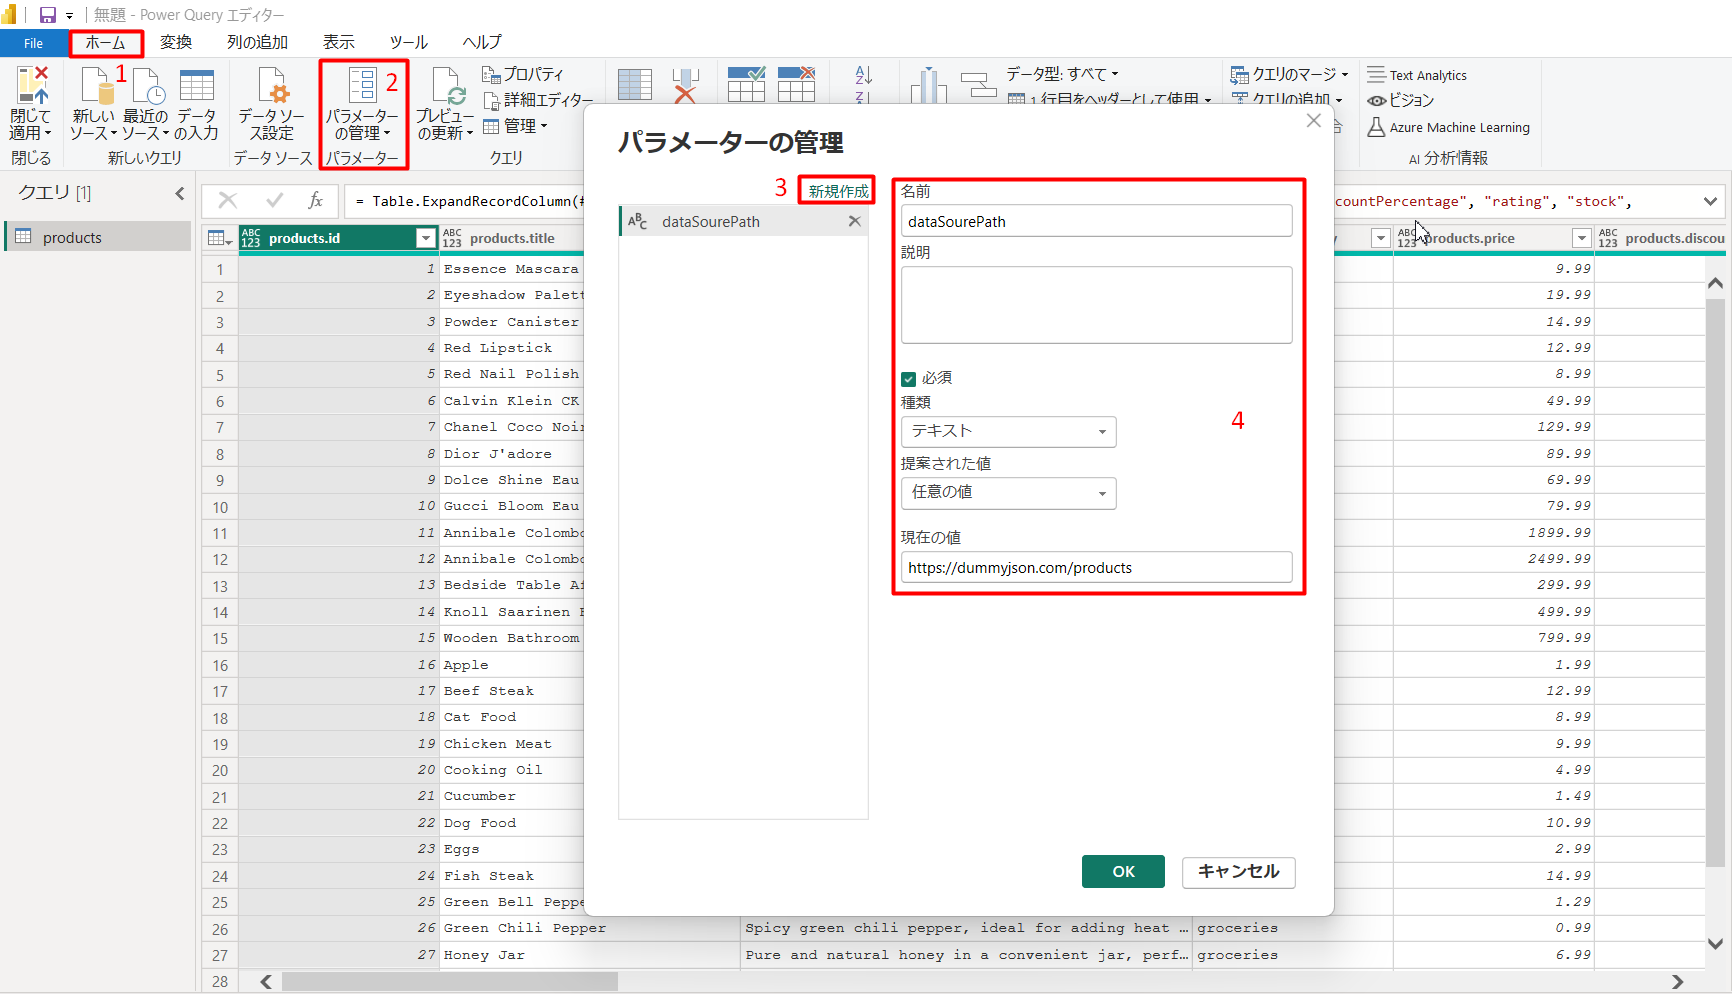Open the New Source (新しいソース) icon

94,88
